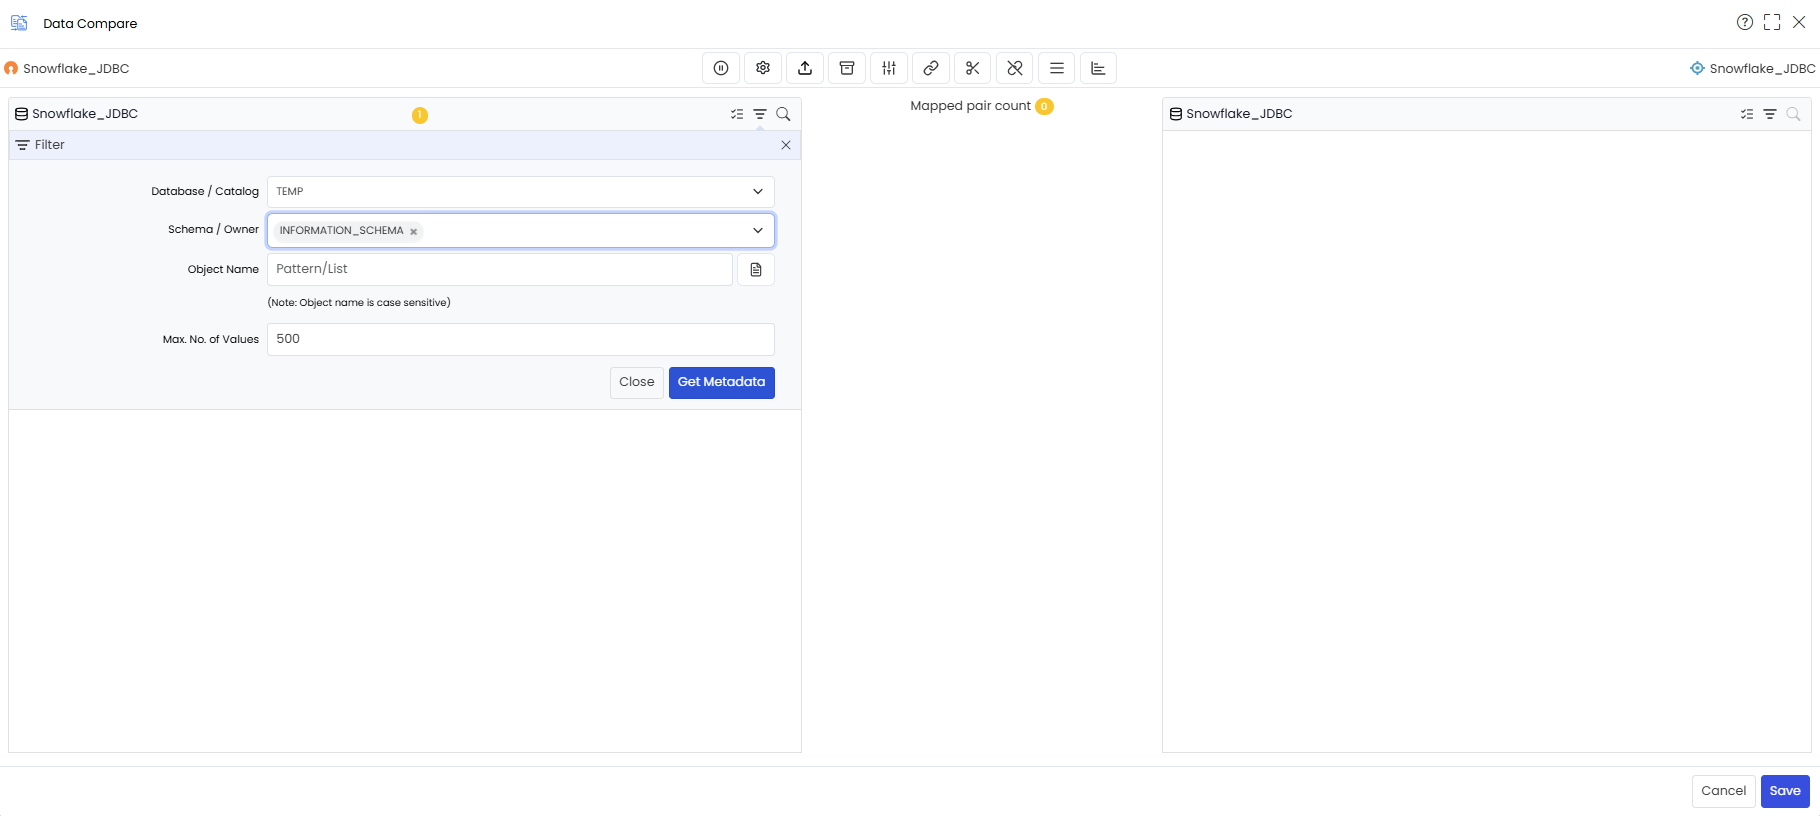Click left panel Snowflake_JDBC database header

coord(85,114)
